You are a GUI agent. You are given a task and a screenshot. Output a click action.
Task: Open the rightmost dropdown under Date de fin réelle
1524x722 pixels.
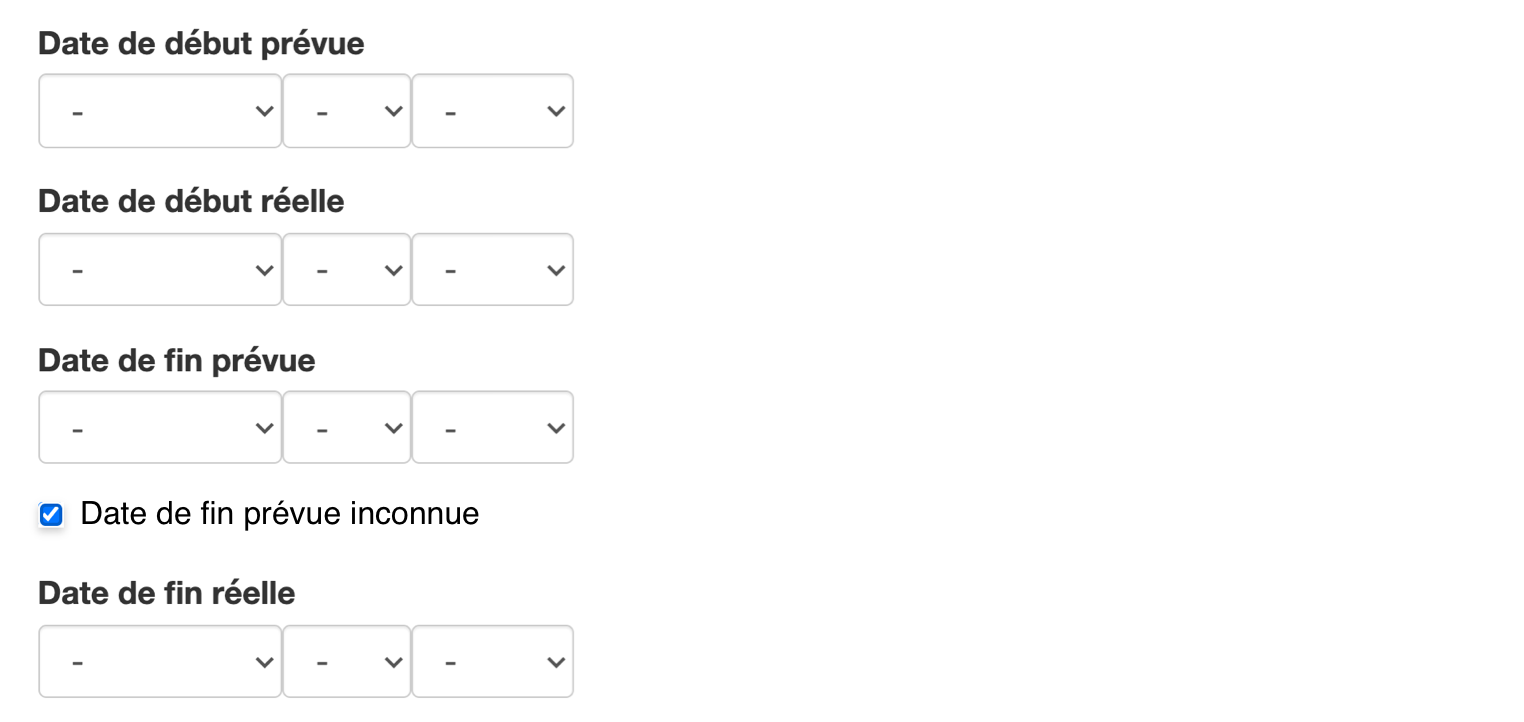(492, 662)
